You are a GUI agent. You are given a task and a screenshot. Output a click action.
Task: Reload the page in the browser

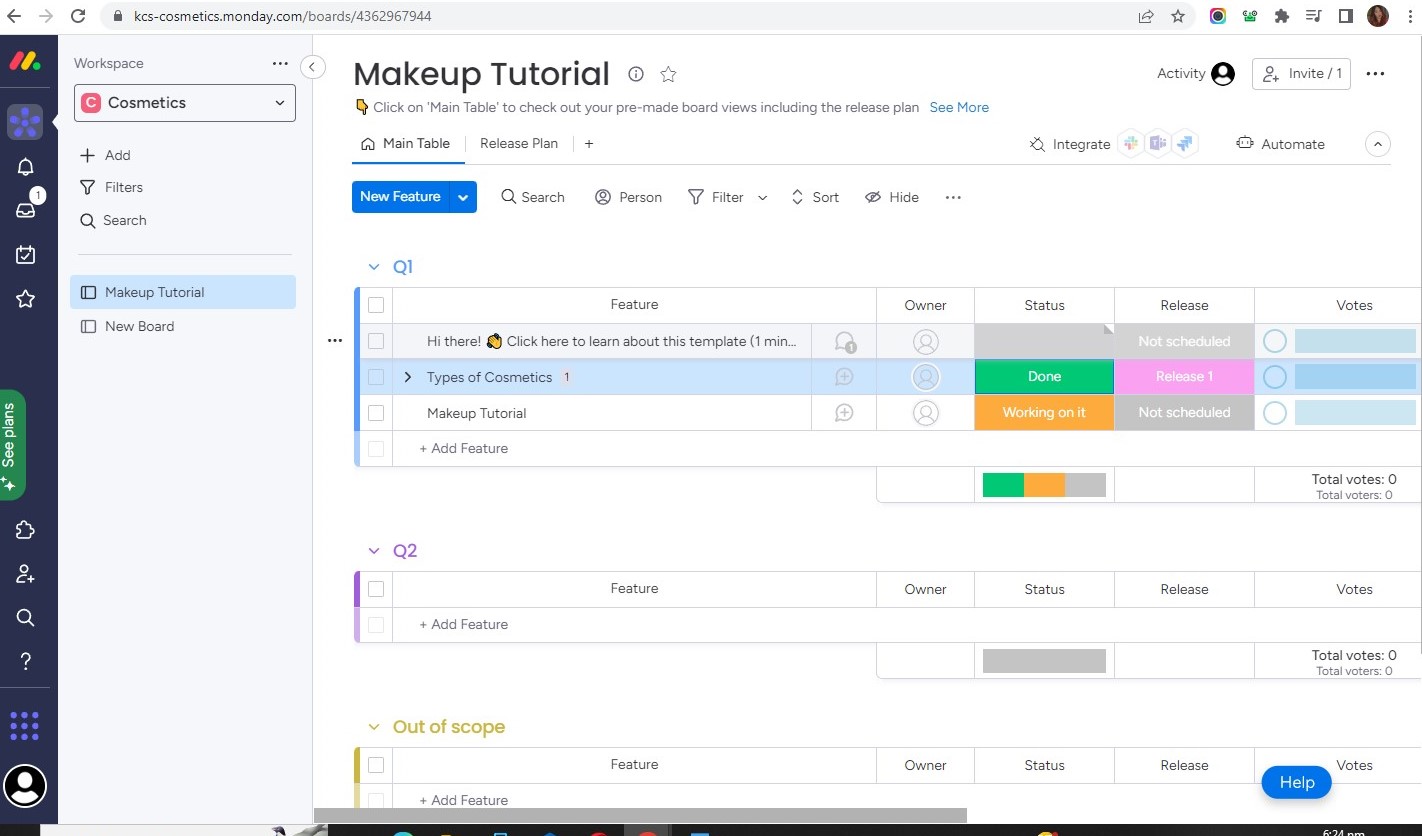pyautogui.click(x=79, y=16)
